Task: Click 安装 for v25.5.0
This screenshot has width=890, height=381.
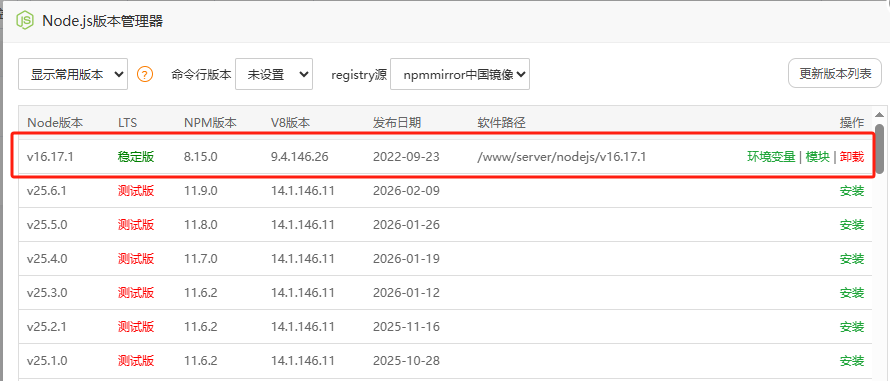Action: tap(852, 225)
